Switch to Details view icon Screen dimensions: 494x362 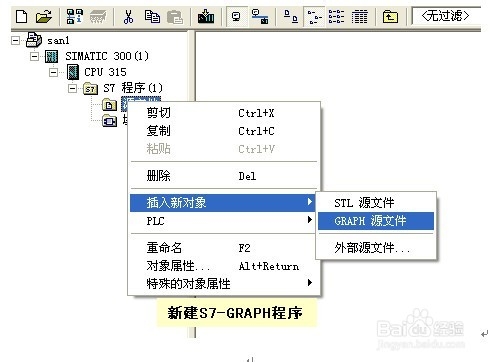(360, 16)
